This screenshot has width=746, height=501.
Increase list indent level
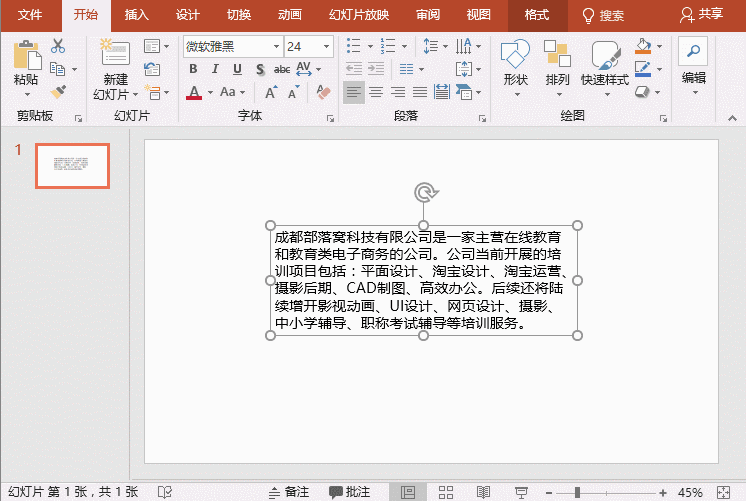(x=376, y=69)
